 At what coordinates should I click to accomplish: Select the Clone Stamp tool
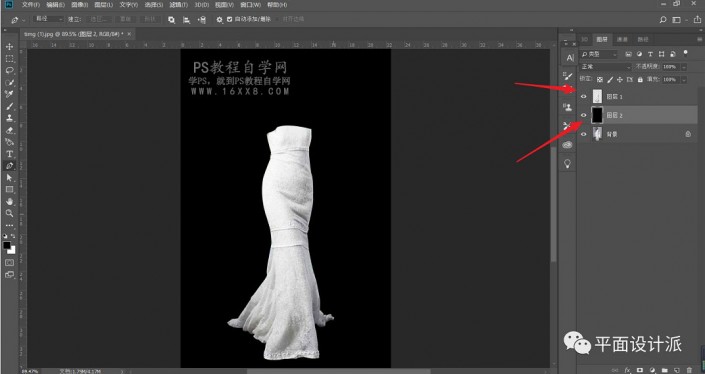pos(9,118)
